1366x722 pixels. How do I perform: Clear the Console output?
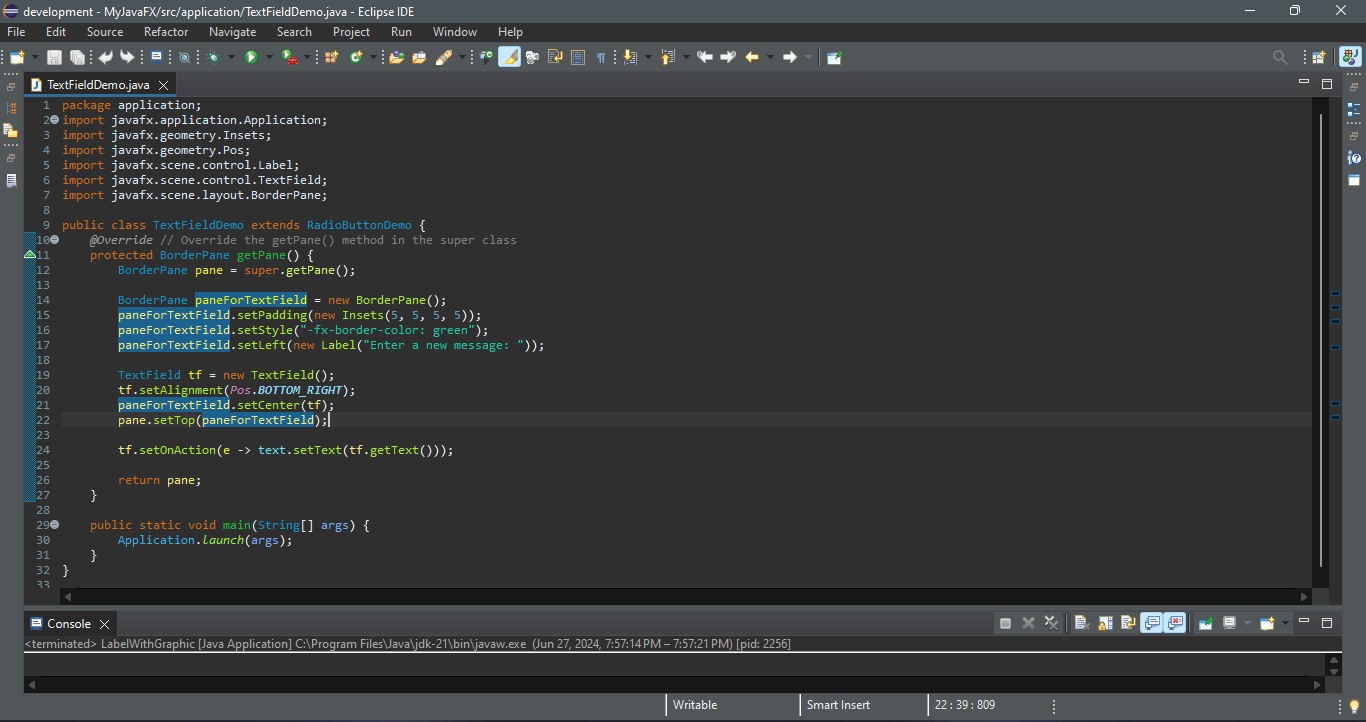point(1081,623)
